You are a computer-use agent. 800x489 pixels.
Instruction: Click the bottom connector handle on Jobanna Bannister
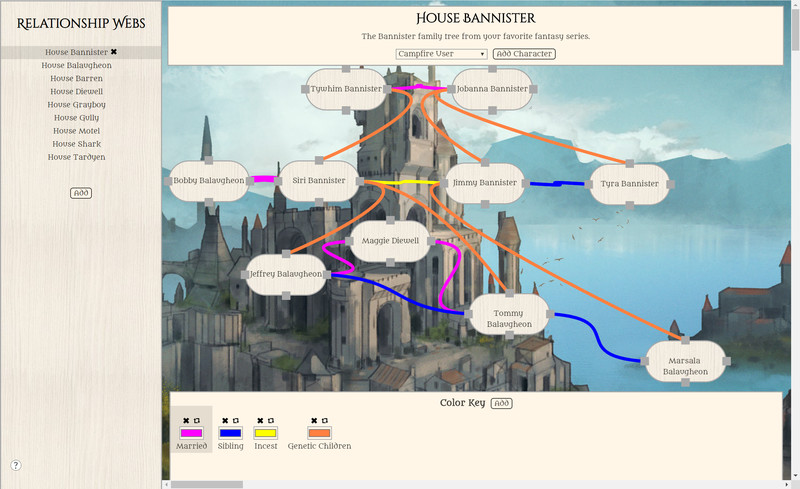[x=492, y=110]
